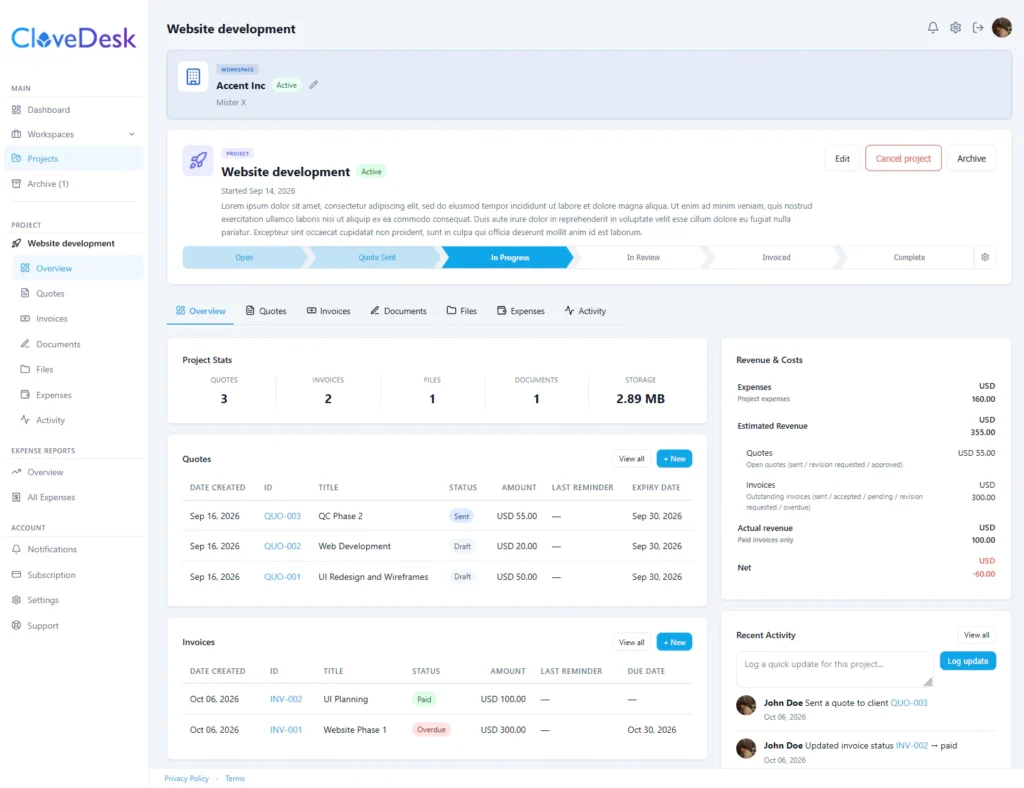This screenshot has height=788, width=1024.
Task: Open QUO-003 link in Recent Activity
Action: coord(908,703)
